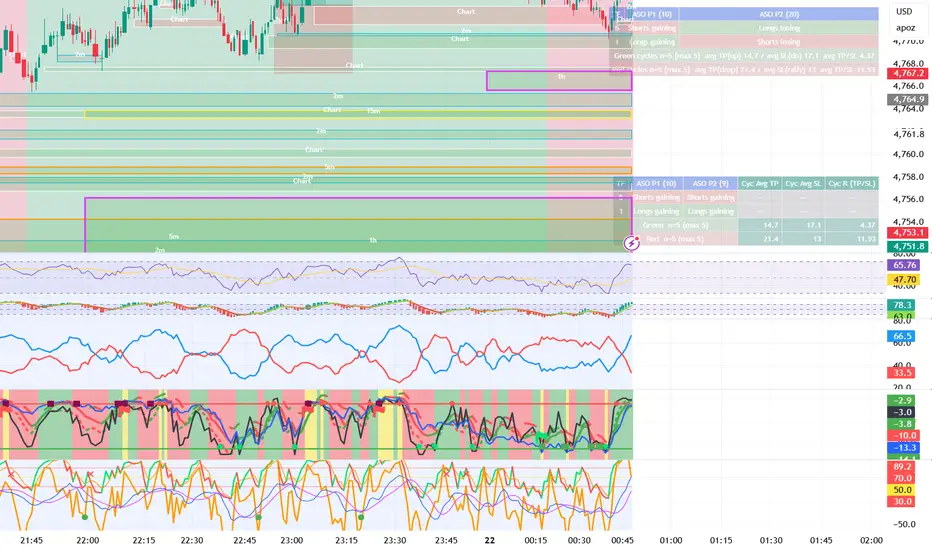Image resolution: width=932 pixels, height=550 pixels.
Task: Click the 1h label inside the upper magenta box
Action: pyautogui.click(x=561, y=77)
